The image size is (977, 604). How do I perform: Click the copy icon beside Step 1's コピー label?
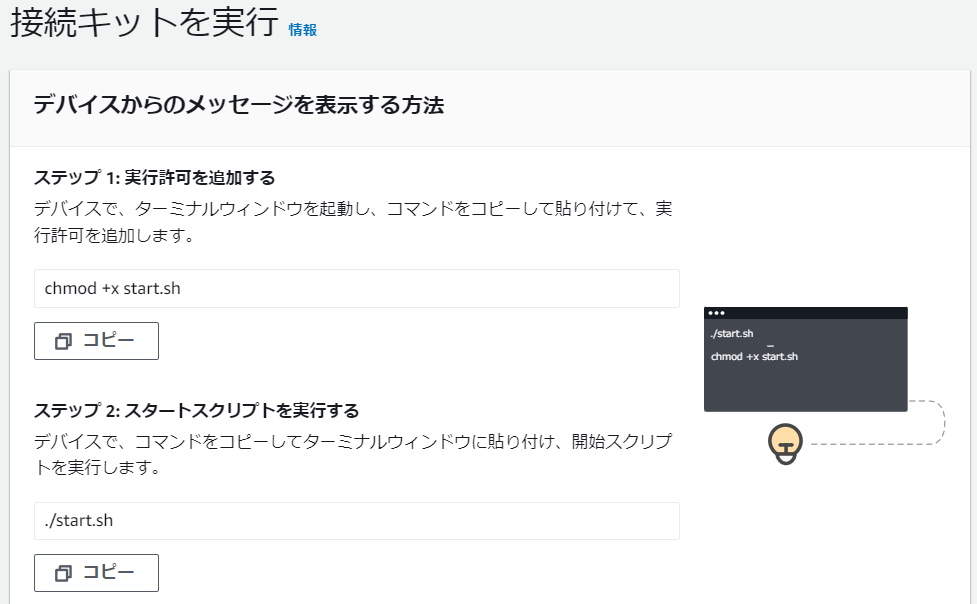[x=66, y=340]
